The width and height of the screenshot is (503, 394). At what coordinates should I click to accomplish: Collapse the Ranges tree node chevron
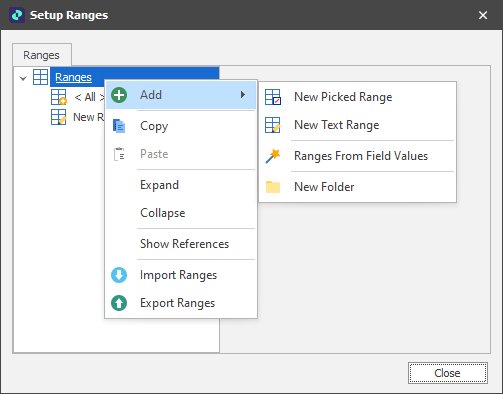coord(23,79)
